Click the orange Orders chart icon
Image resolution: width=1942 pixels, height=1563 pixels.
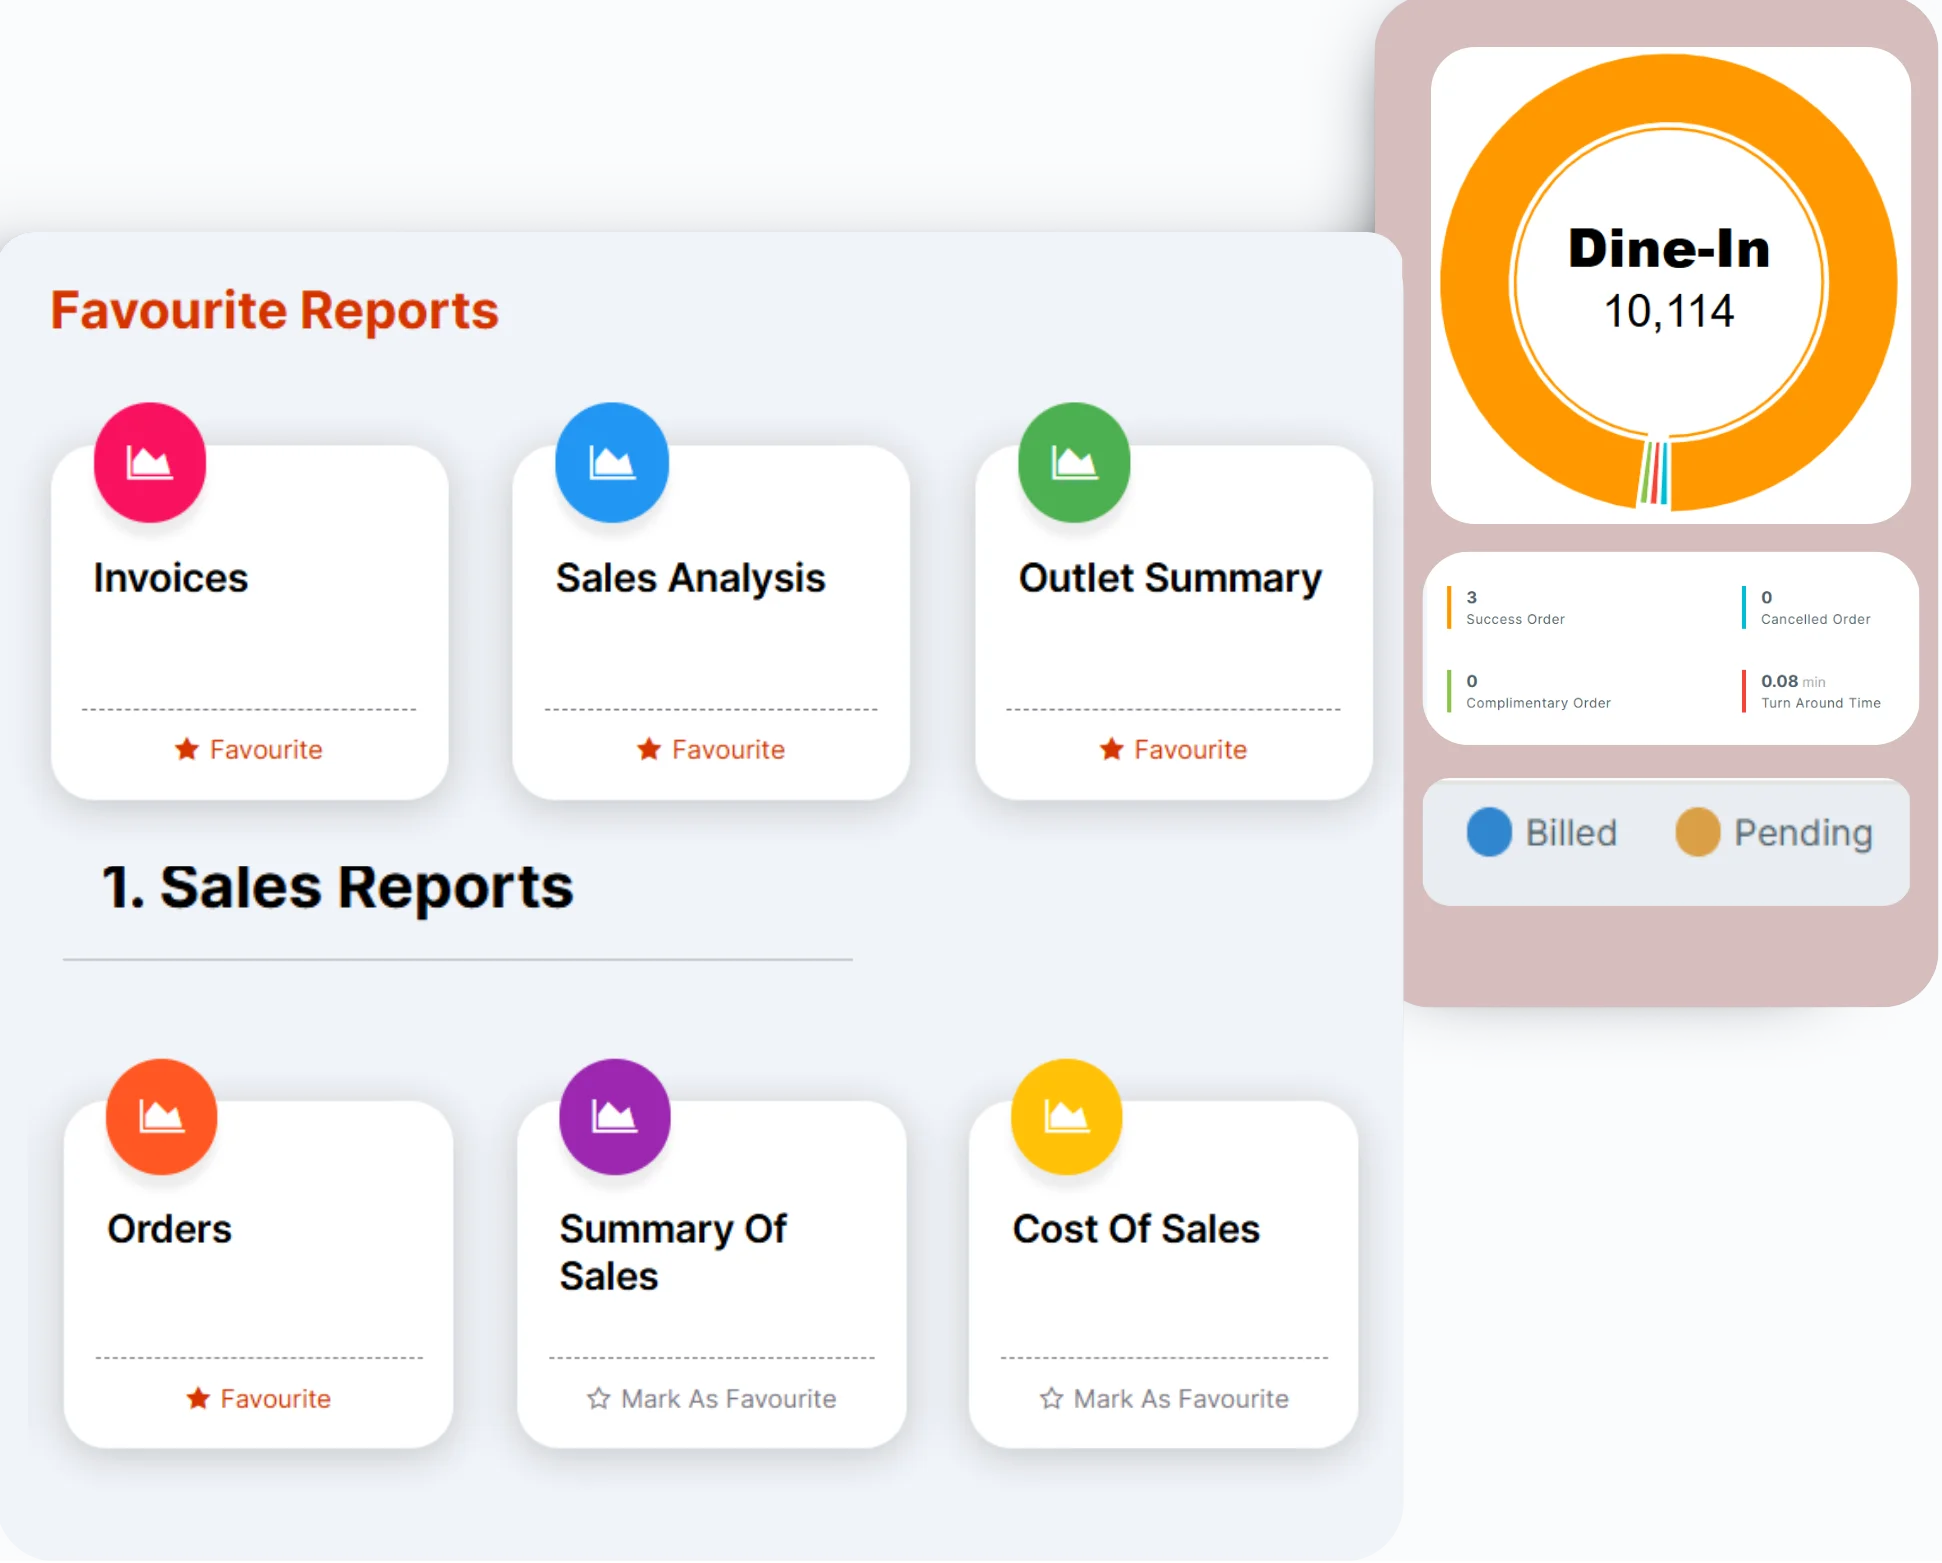162,1116
